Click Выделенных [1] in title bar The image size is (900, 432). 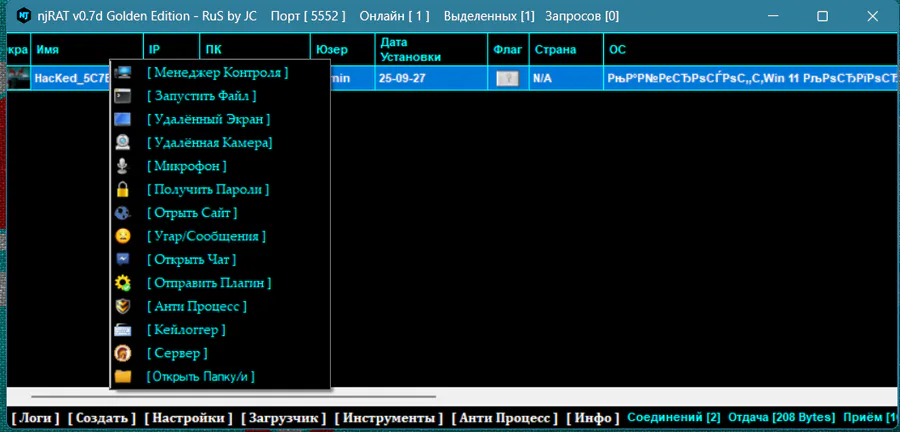[x=489, y=16]
